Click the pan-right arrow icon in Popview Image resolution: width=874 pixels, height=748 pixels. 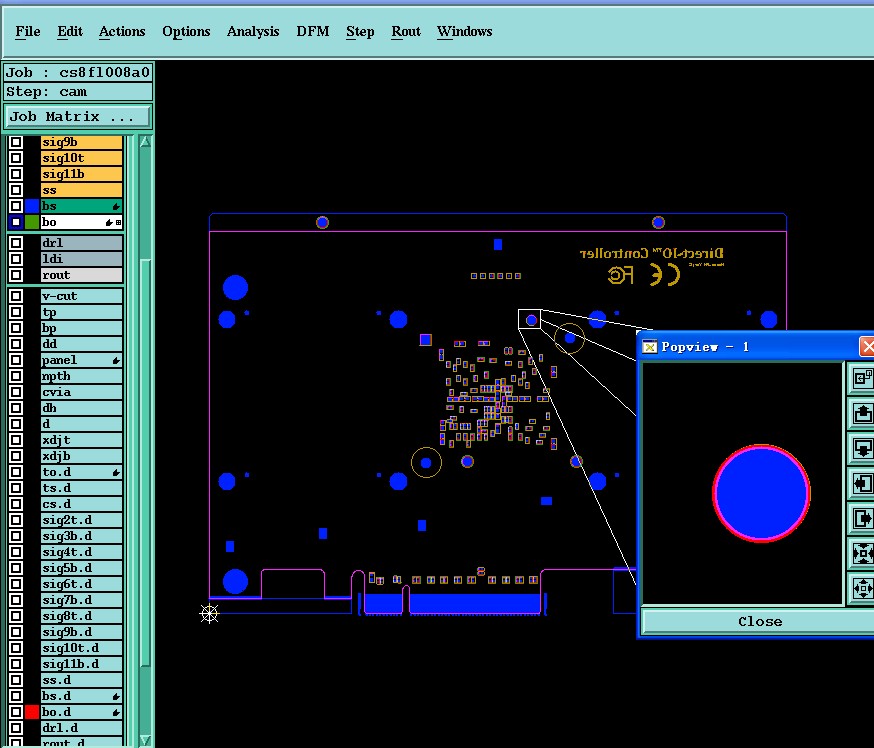point(862,518)
